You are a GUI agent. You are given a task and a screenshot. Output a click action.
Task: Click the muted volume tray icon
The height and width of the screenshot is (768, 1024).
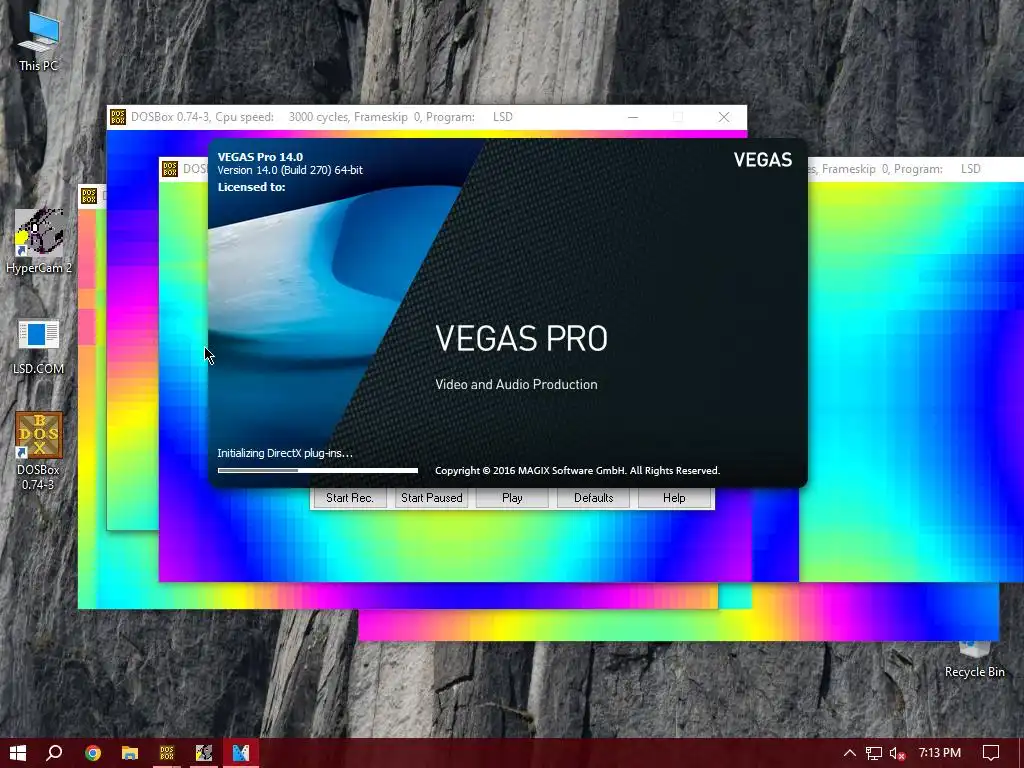point(897,753)
